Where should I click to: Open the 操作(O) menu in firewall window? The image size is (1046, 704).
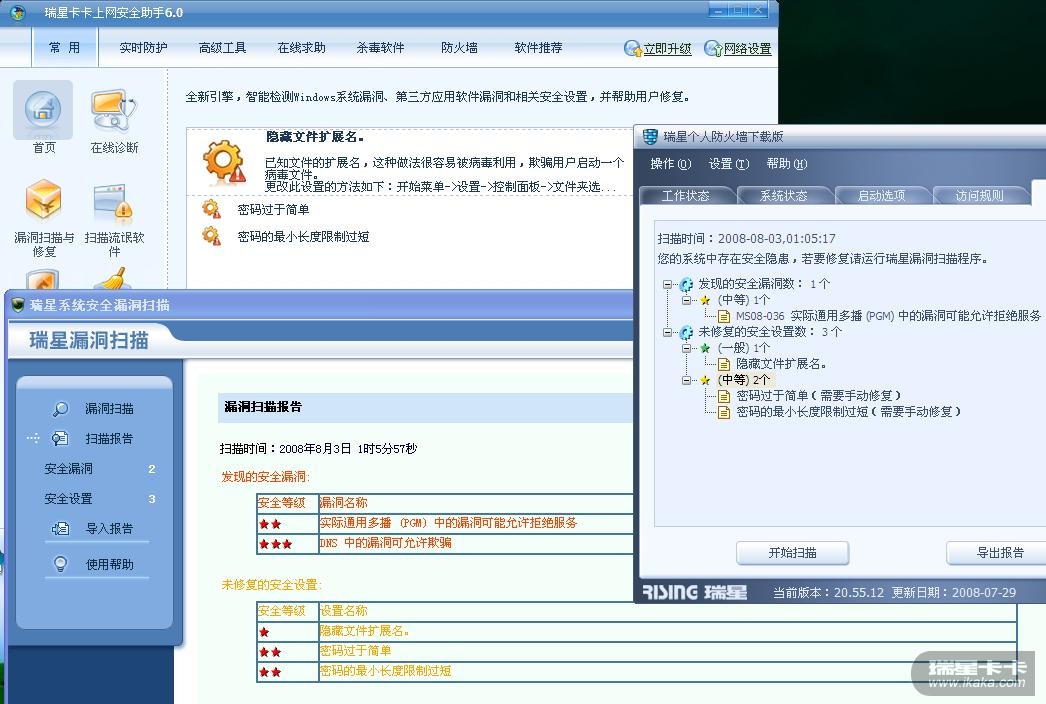[x=670, y=163]
